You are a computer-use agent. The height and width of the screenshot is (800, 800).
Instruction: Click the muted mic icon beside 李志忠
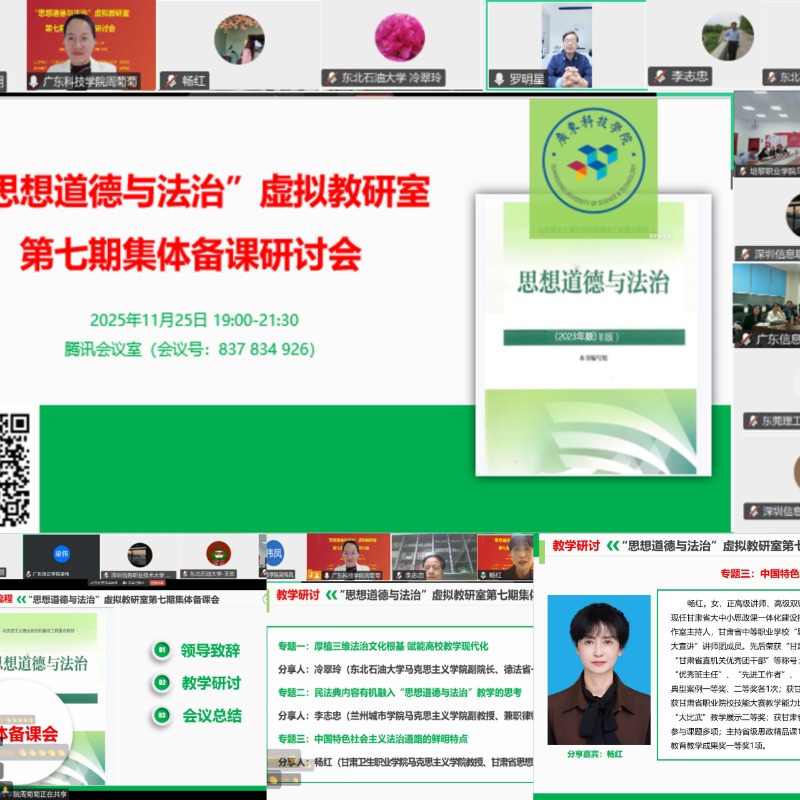(660, 76)
